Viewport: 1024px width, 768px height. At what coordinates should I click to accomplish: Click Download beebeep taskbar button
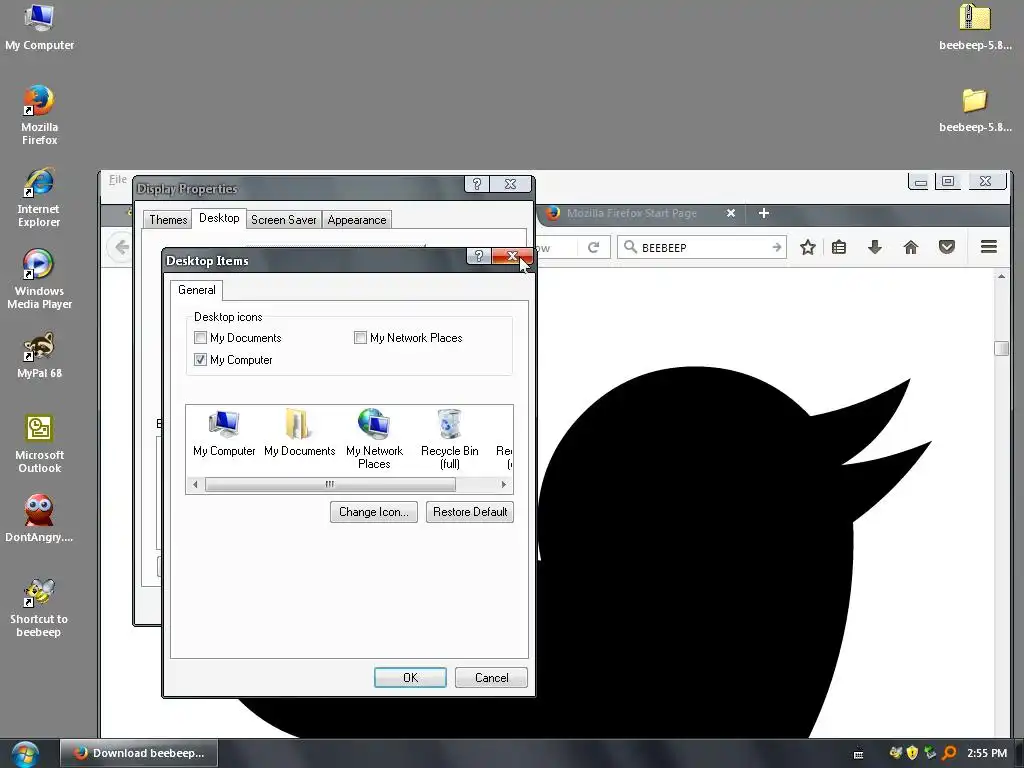coord(139,753)
